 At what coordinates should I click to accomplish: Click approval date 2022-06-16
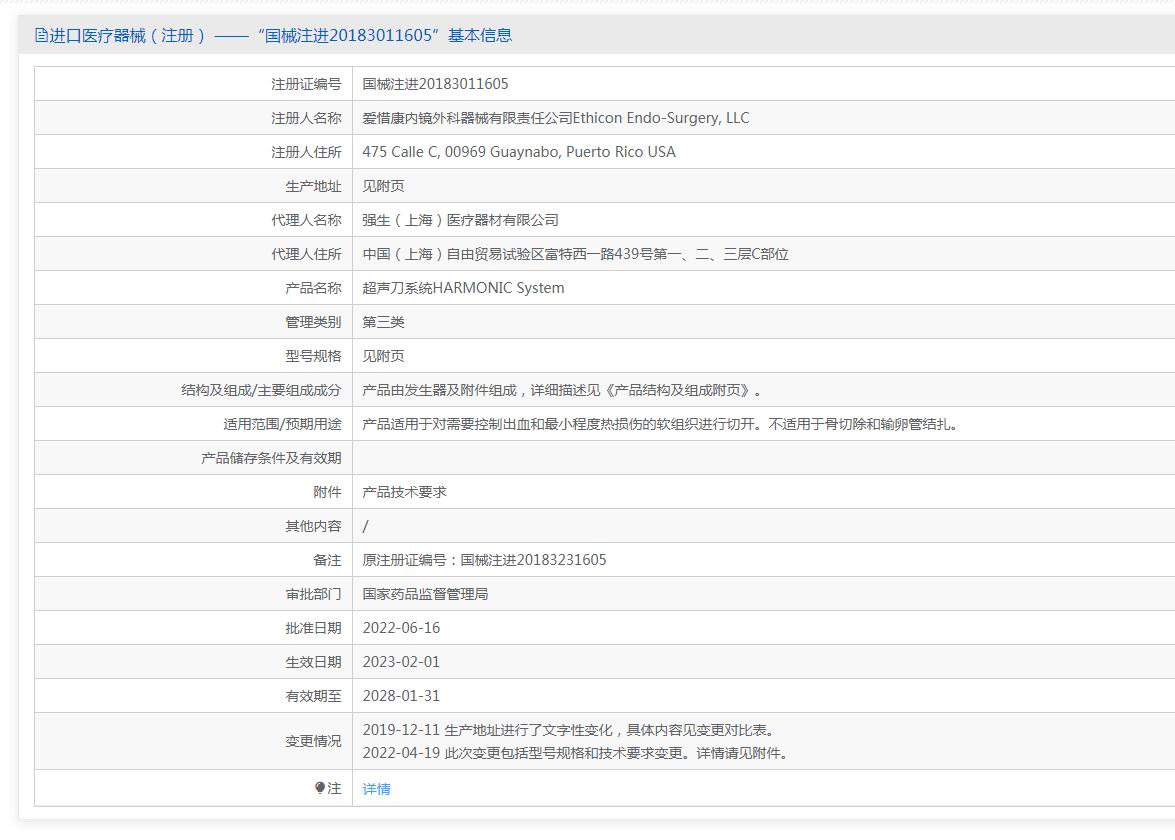401,628
